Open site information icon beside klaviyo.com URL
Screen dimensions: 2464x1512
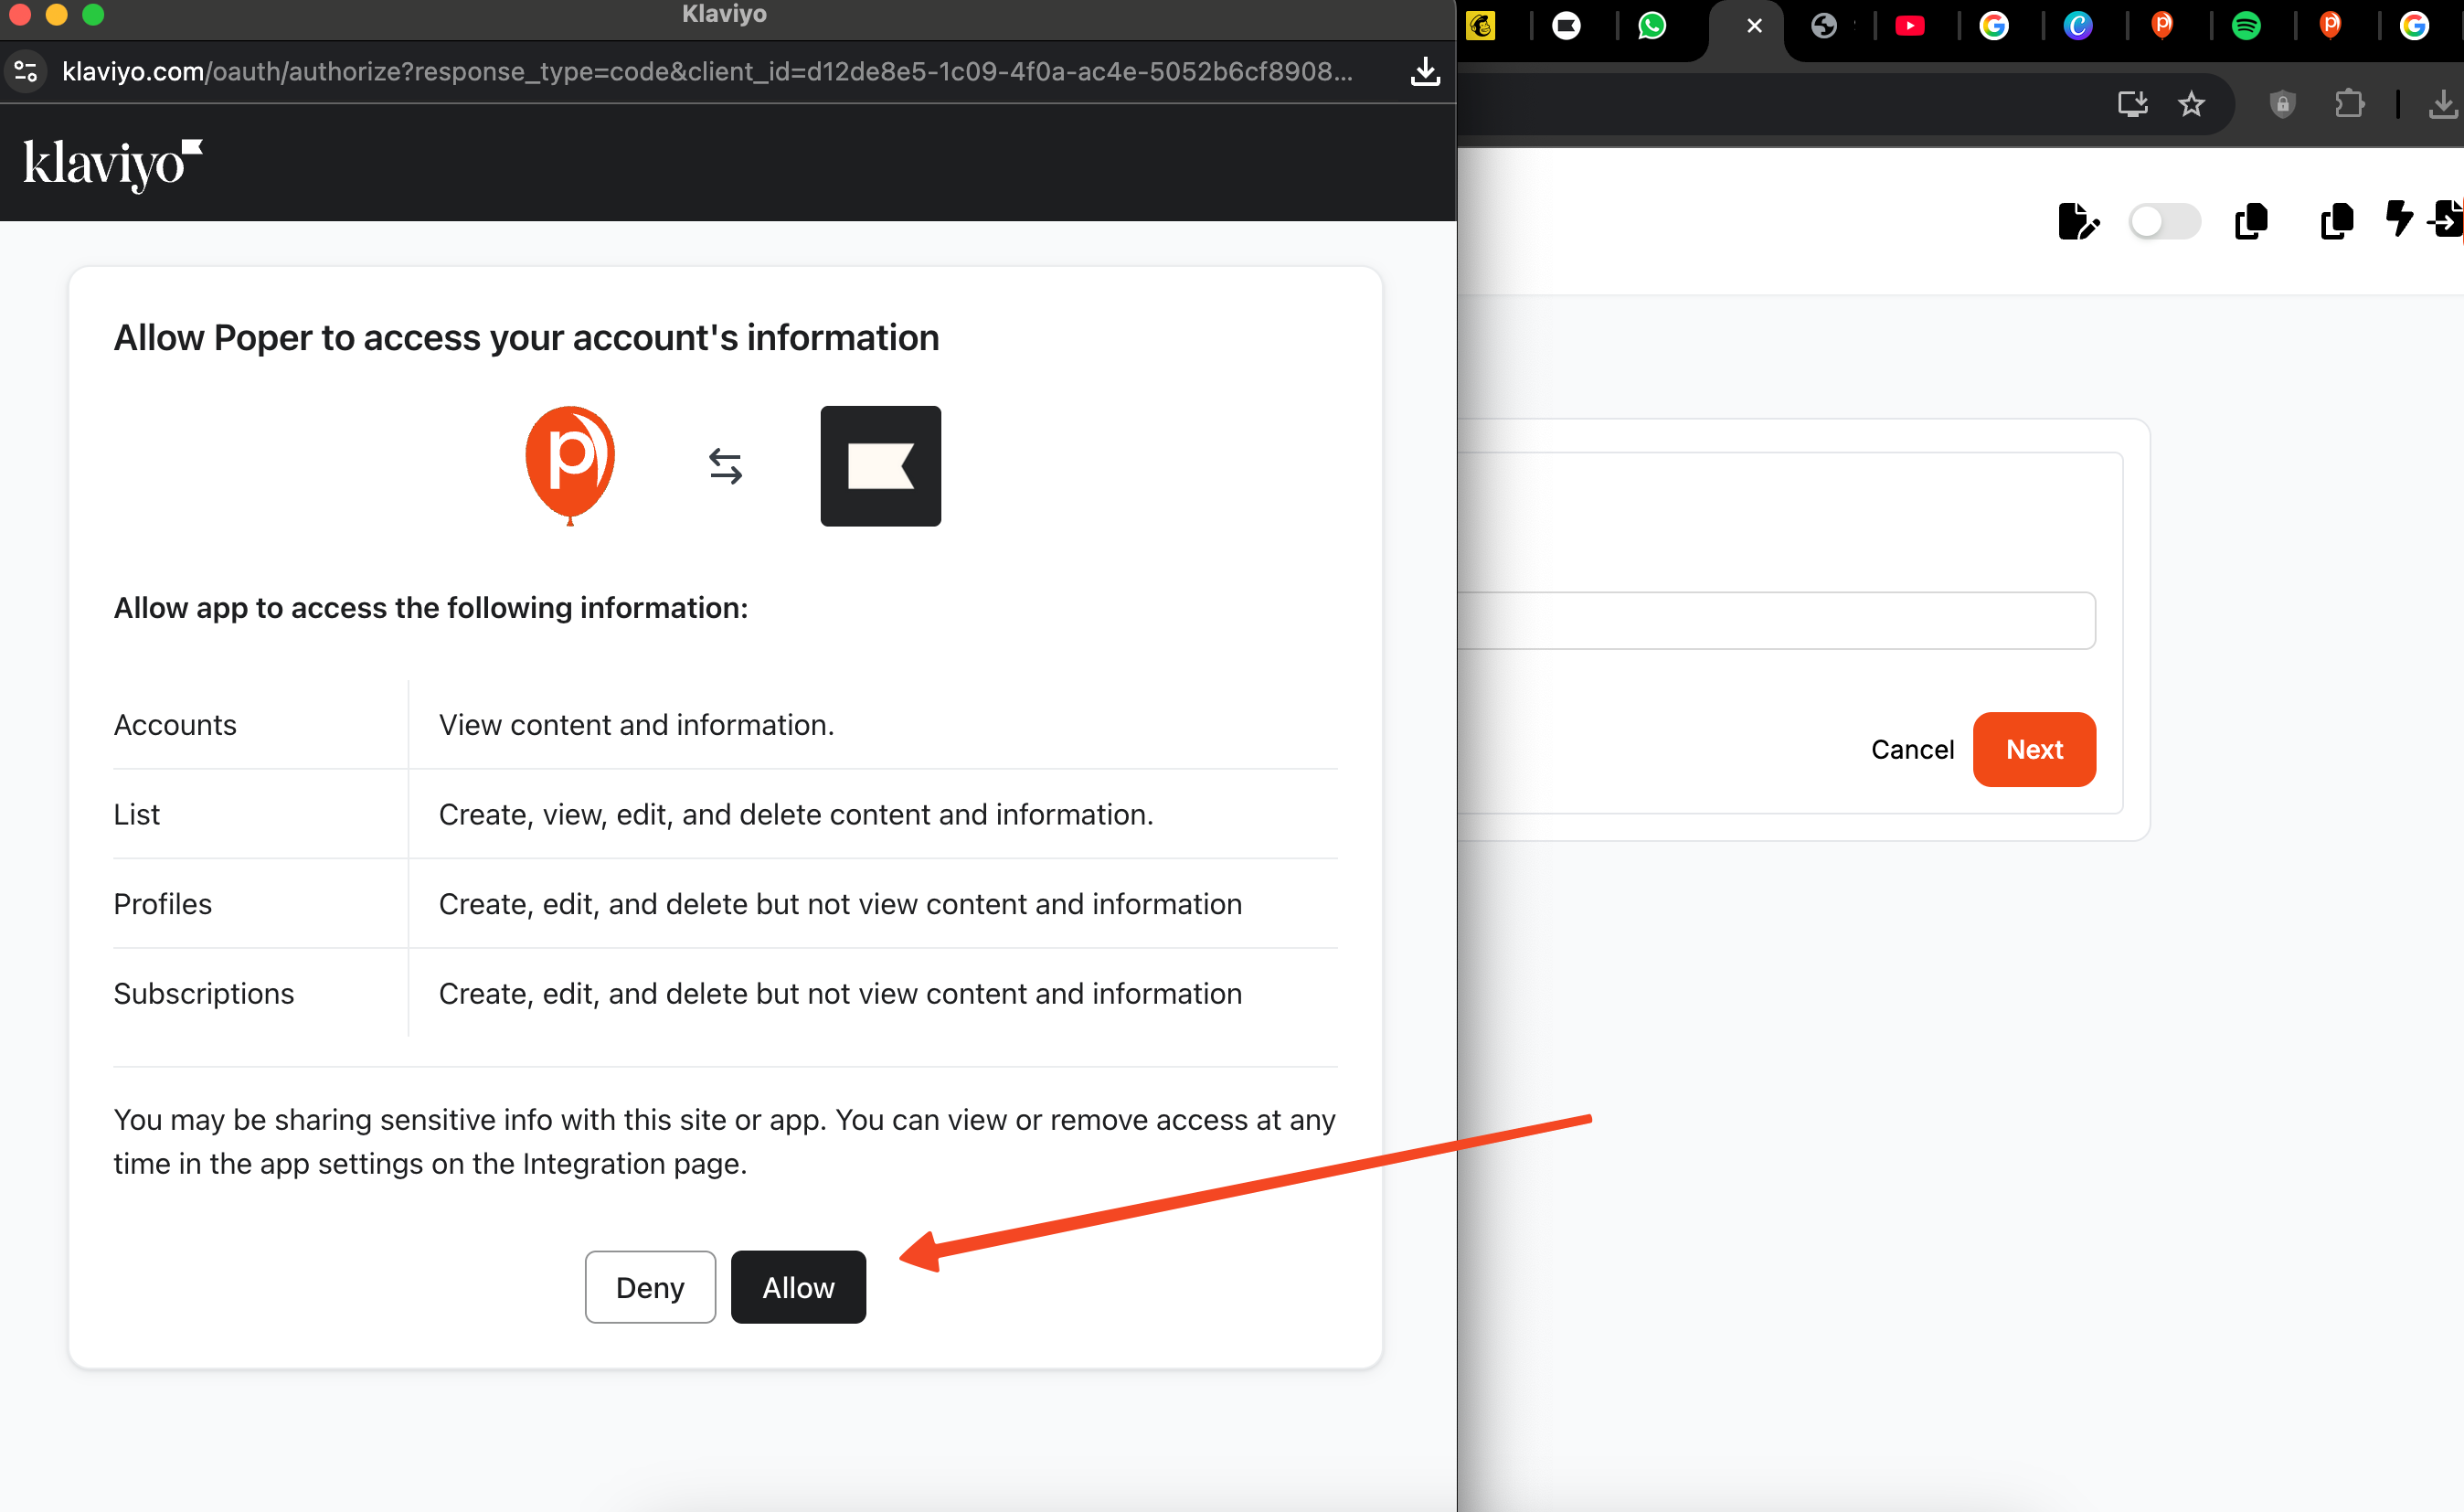tap(26, 72)
